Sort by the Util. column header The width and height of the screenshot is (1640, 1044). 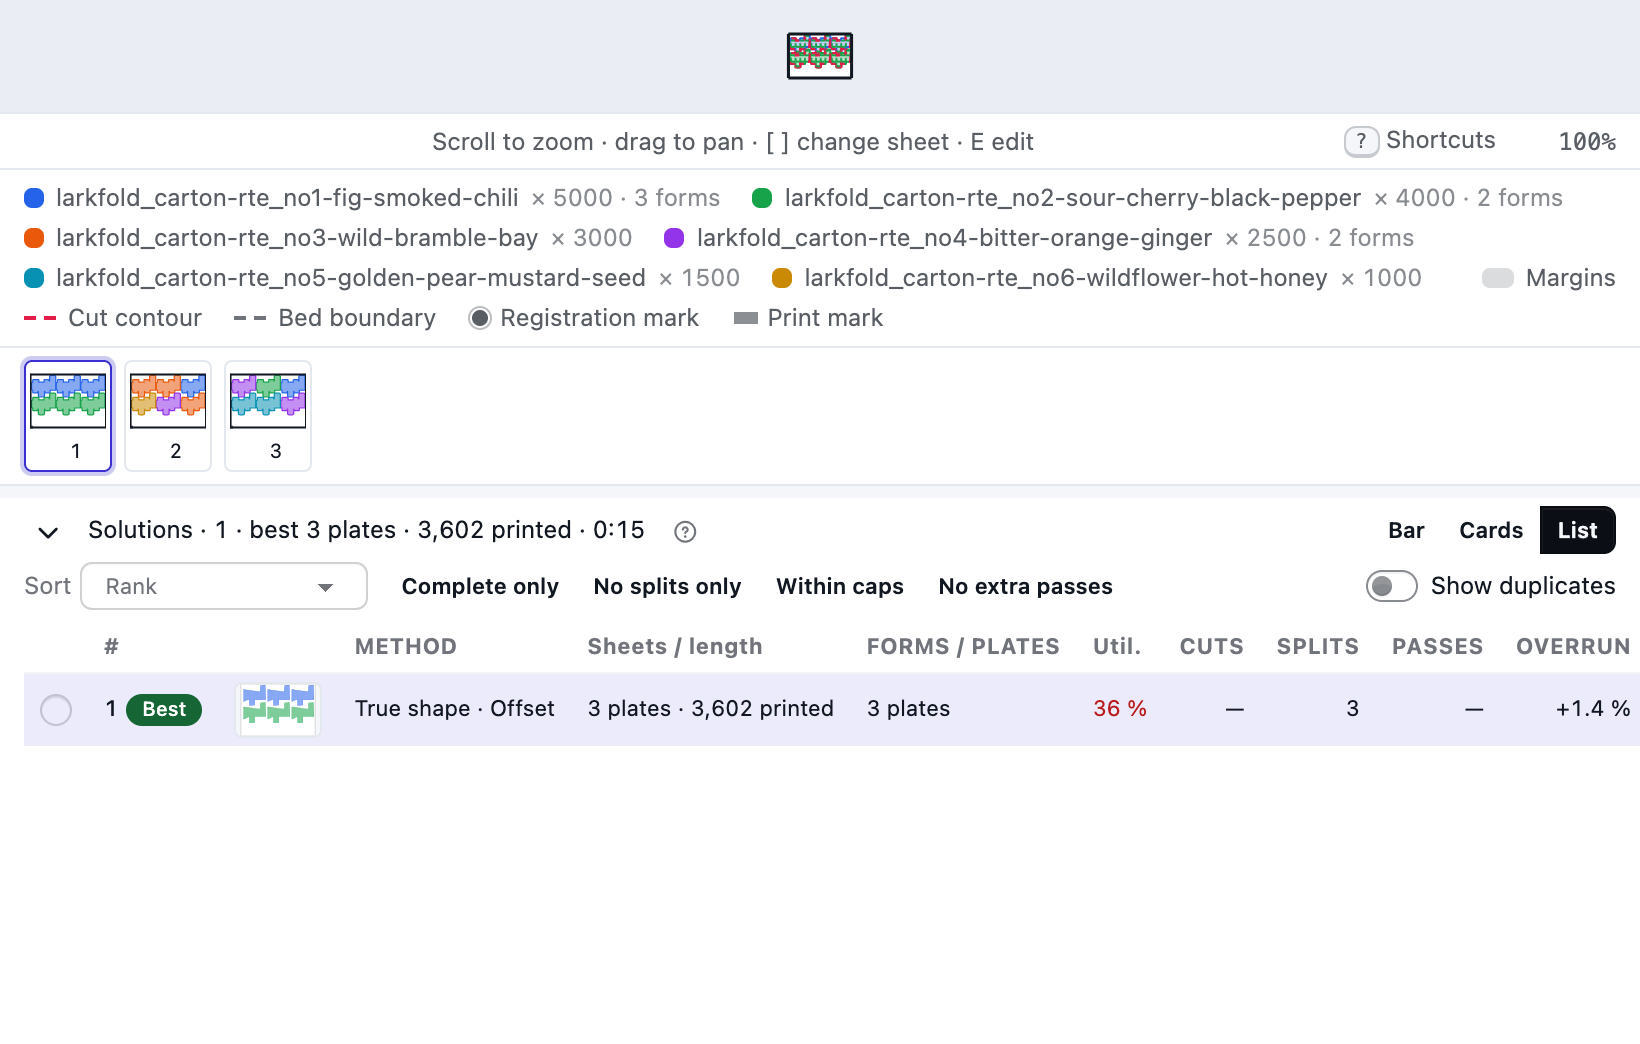click(x=1117, y=647)
